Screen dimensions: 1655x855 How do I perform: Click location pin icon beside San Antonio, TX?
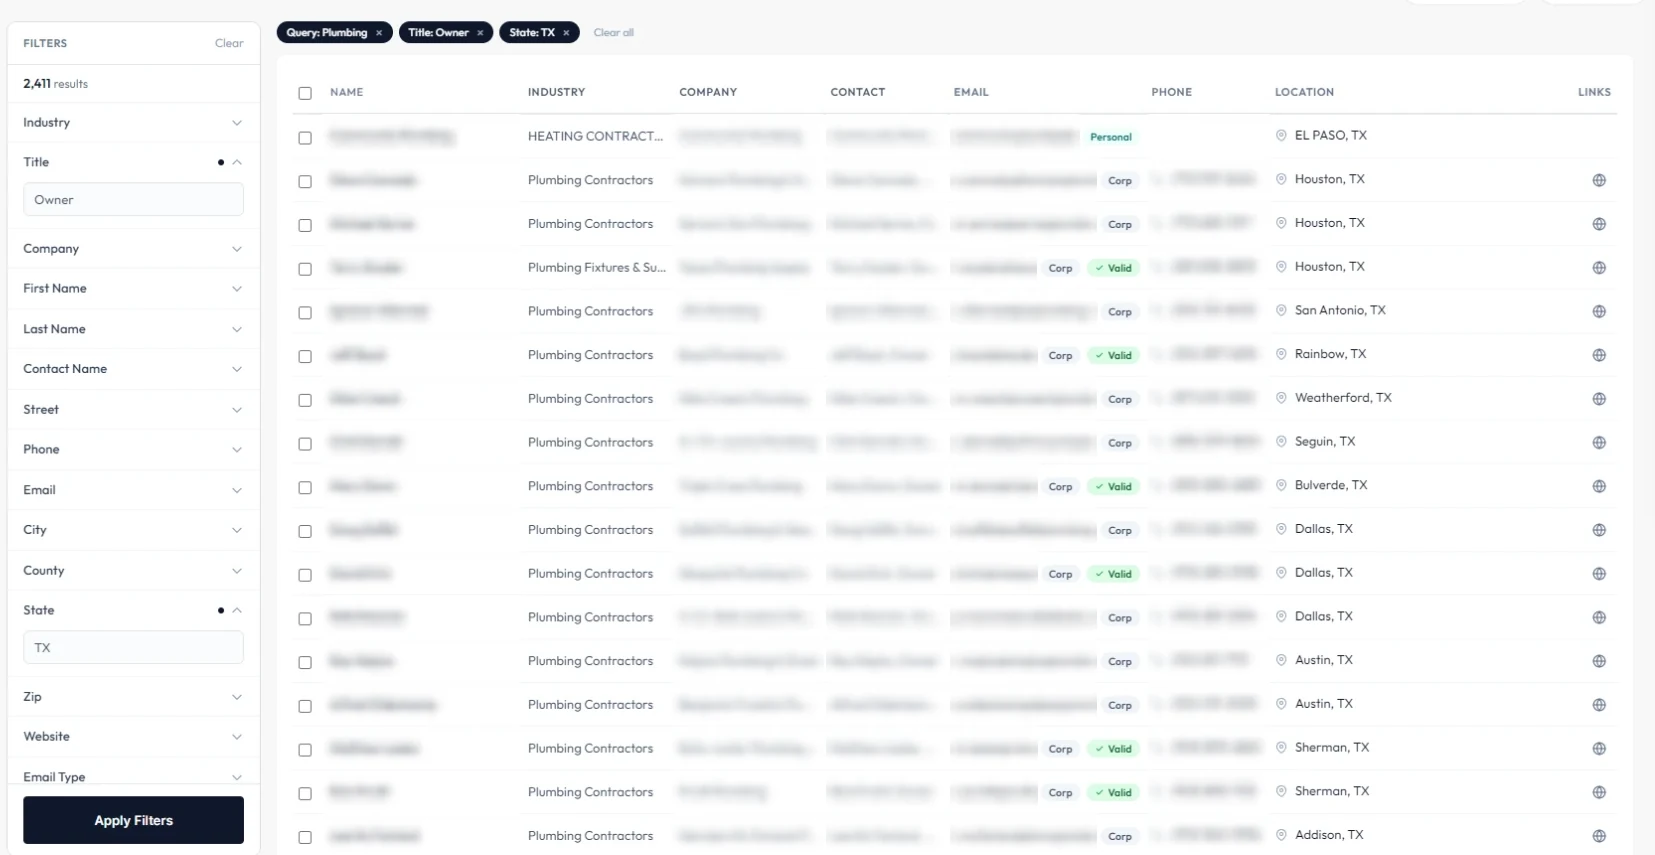point(1281,310)
